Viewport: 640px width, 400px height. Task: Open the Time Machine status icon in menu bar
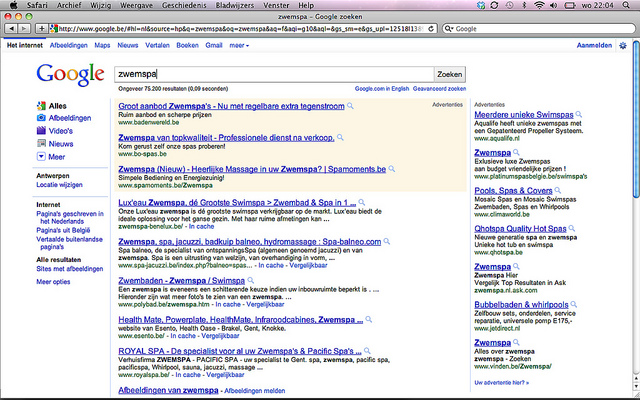[509, 5]
